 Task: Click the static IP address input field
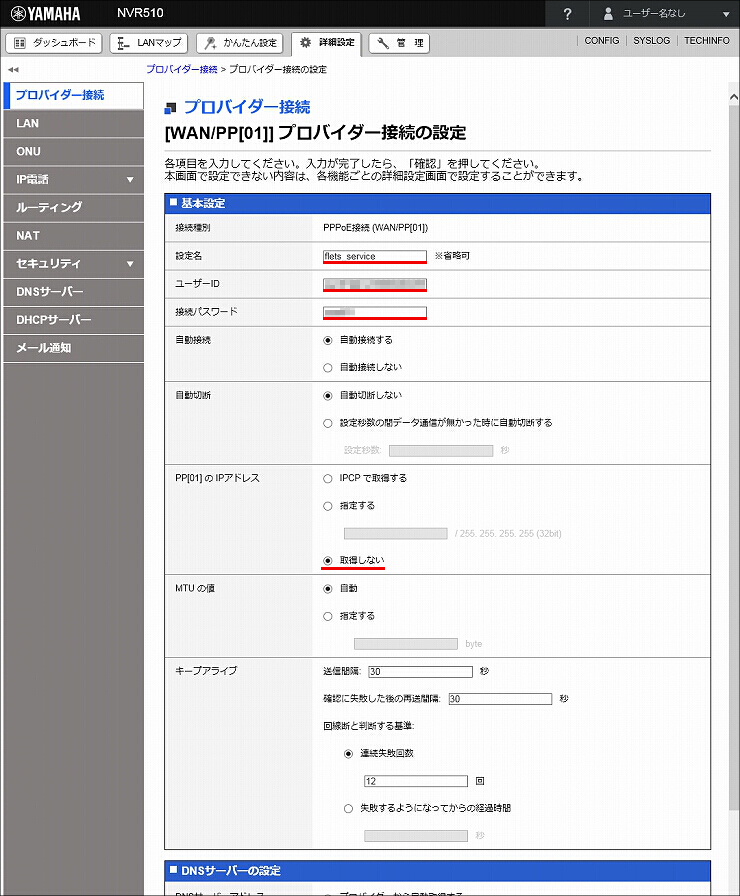click(x=395, y=534)
